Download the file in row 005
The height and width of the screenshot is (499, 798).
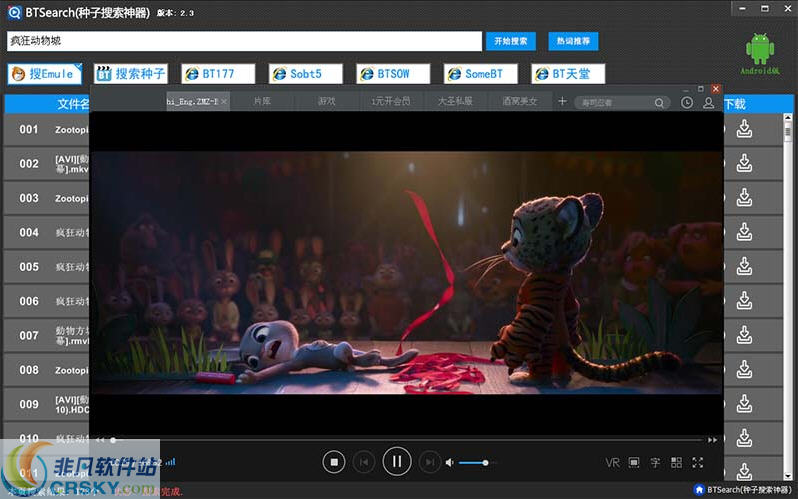[x=744, y=266]
